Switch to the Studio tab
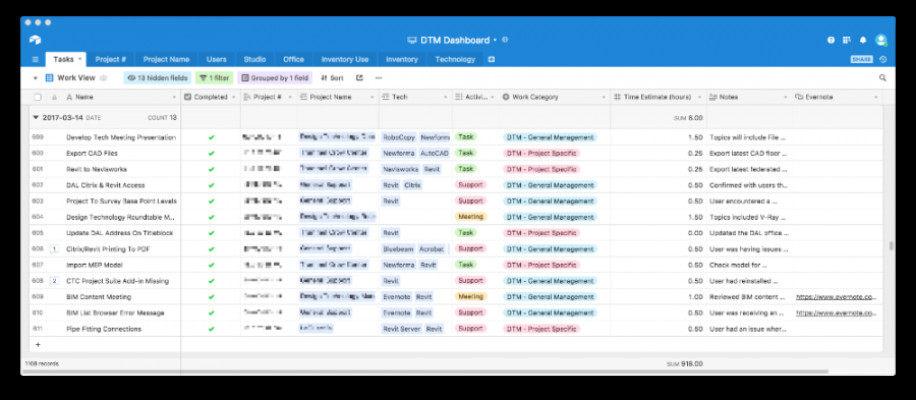Screen dimensions: 916x400 tap(255, 60)
